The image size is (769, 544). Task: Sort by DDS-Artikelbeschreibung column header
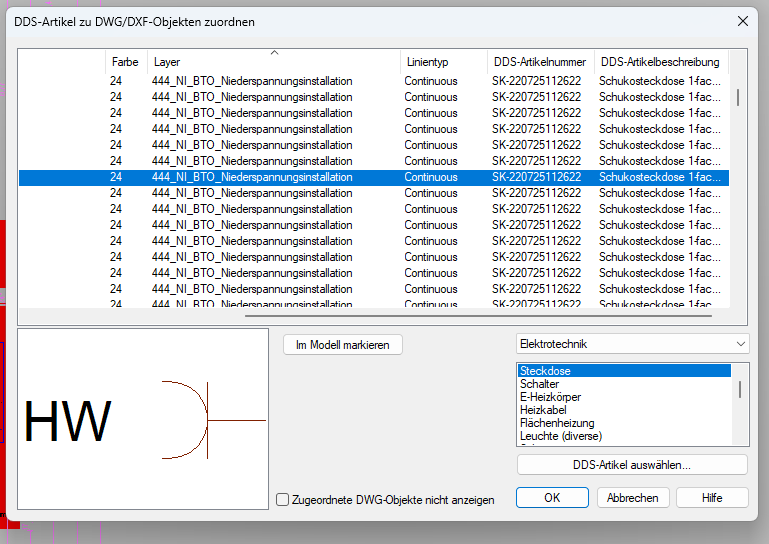661,62
